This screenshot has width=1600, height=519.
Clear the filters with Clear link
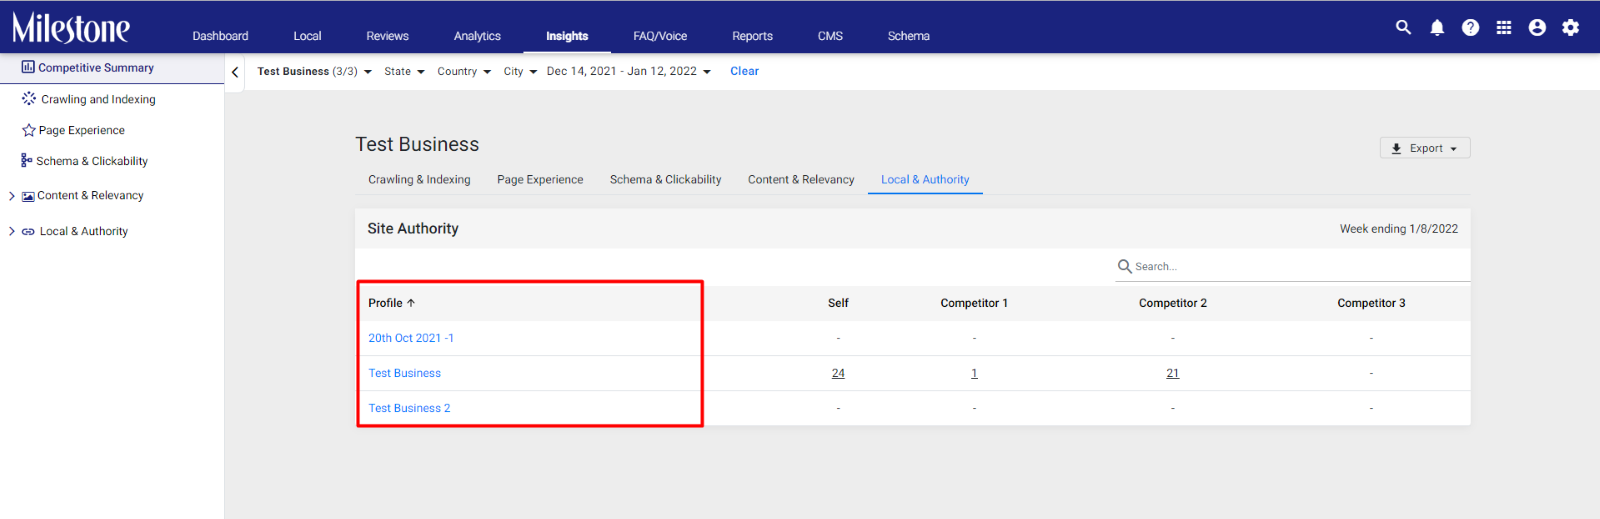click(x=744, y=71)
